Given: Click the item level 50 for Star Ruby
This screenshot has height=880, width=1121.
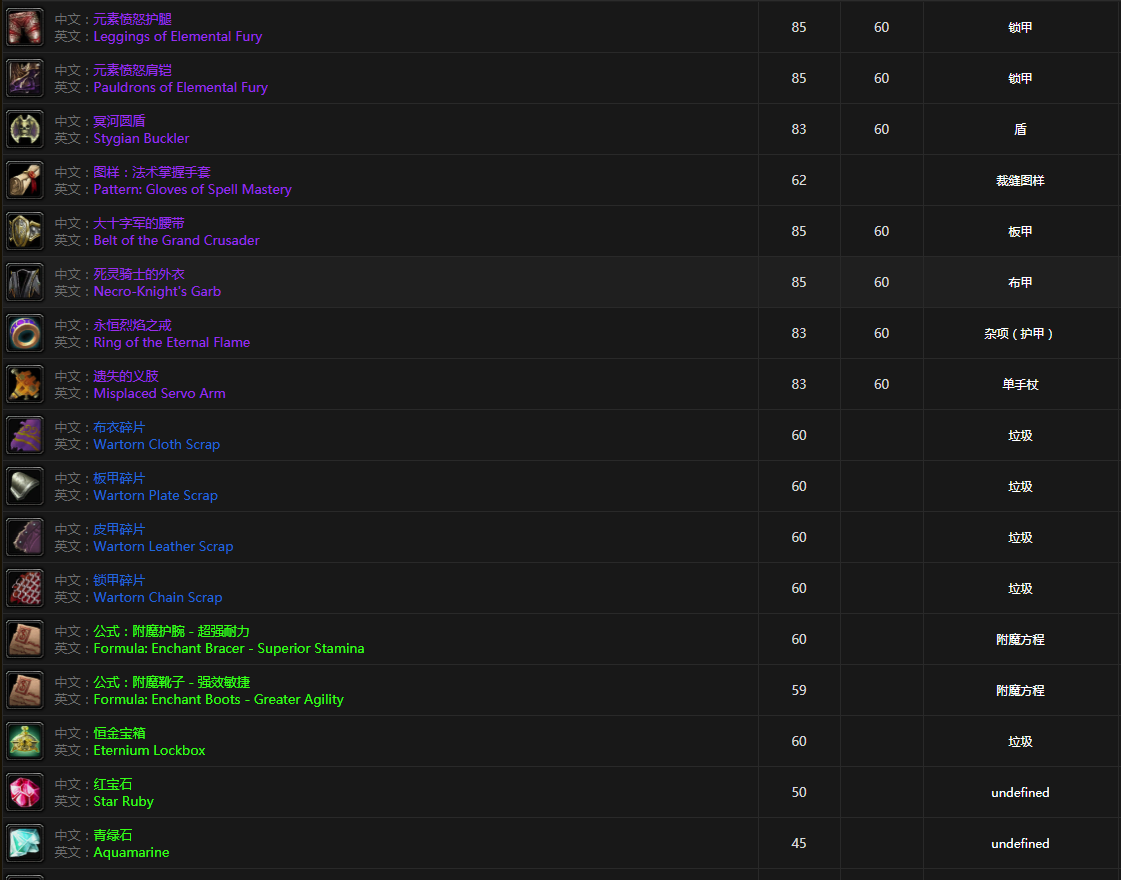Looking at the screenshot, I should pyautogui.click(x=799, y=792).
